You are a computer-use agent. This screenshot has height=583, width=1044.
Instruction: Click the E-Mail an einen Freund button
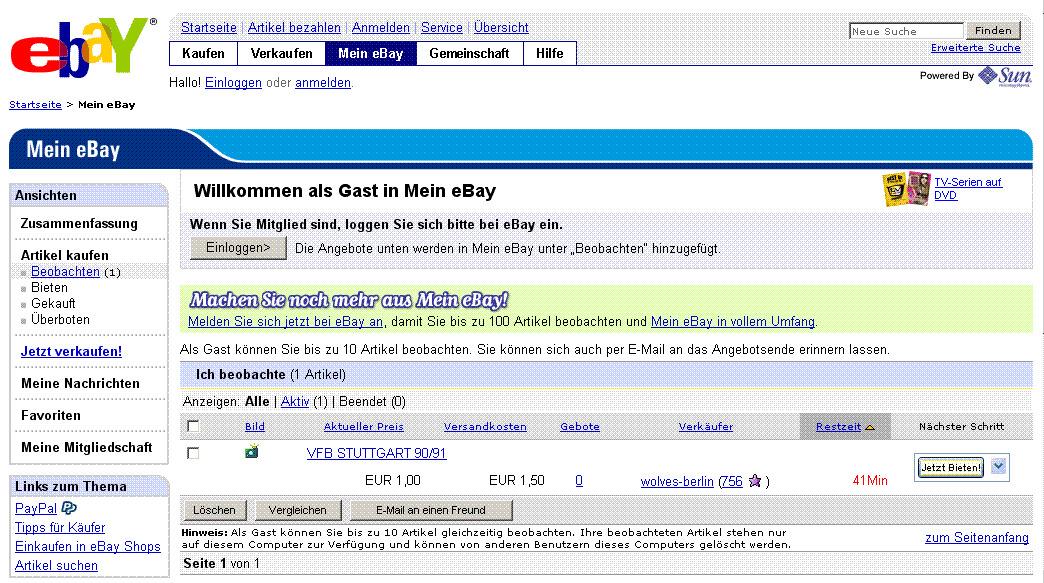431,510
